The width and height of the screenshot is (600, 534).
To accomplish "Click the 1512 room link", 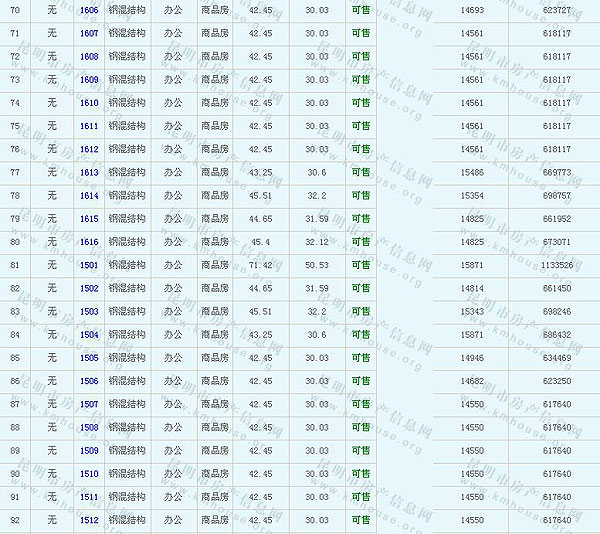I will coord(89,520).
